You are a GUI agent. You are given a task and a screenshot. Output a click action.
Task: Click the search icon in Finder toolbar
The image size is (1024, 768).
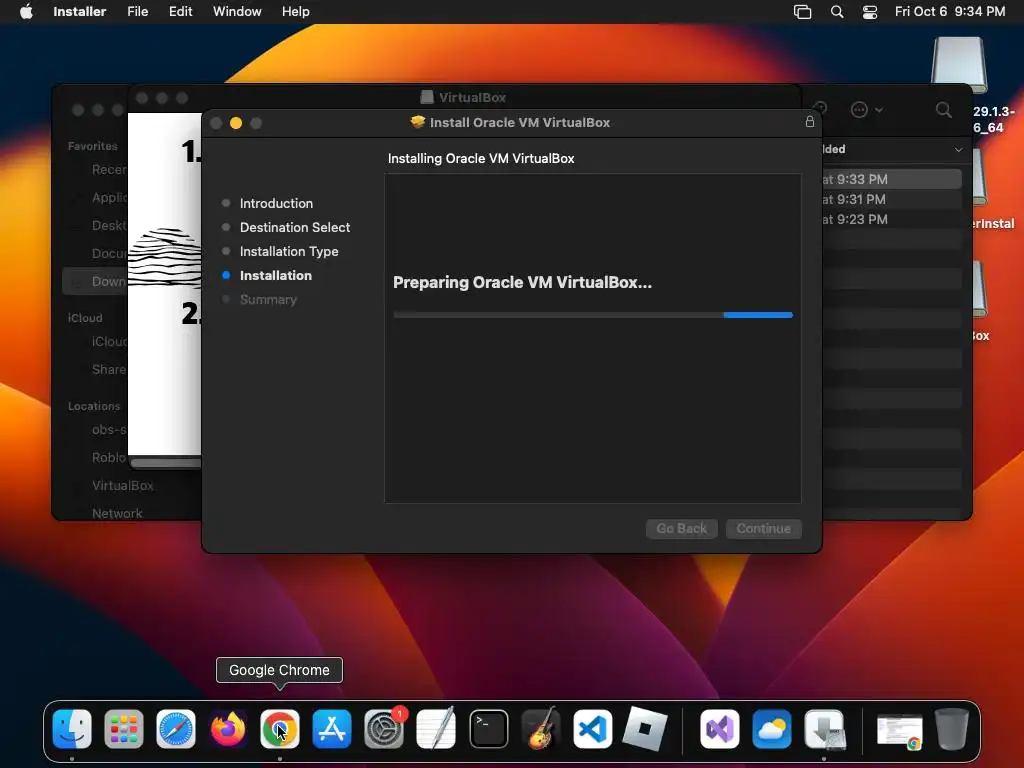point(944,110)
